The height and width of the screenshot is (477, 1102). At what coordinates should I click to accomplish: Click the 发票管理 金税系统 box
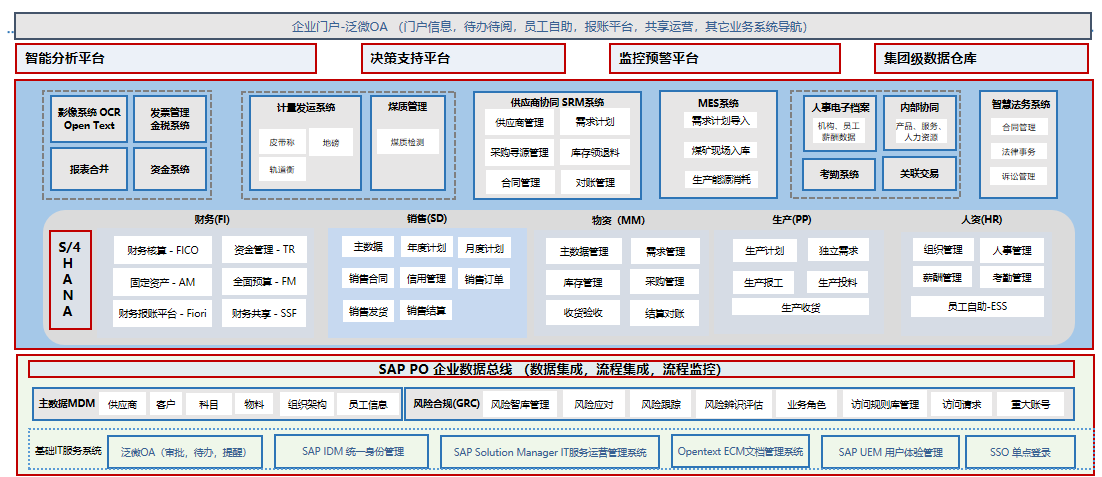(170, 119)
